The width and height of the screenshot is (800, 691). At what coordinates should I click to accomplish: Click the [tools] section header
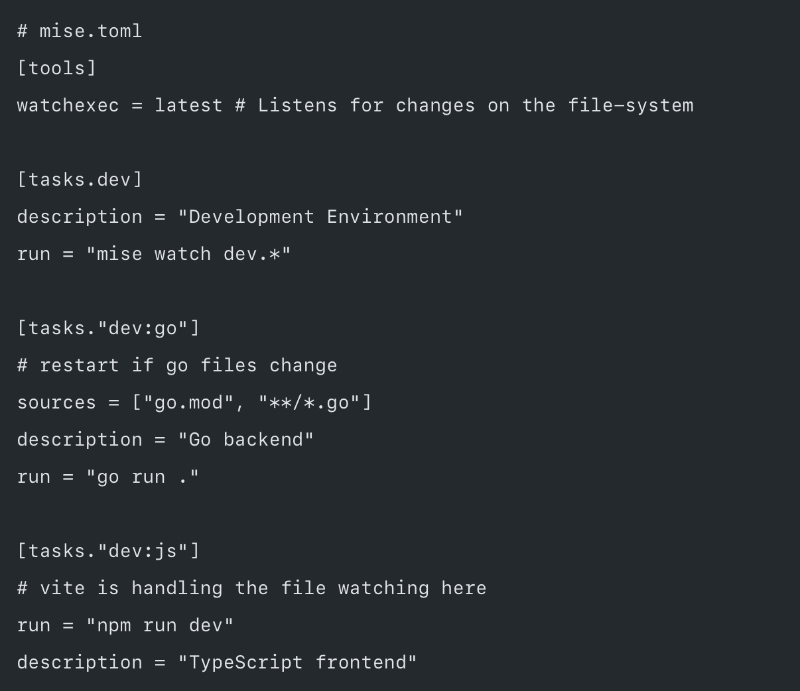pos(56,68)
